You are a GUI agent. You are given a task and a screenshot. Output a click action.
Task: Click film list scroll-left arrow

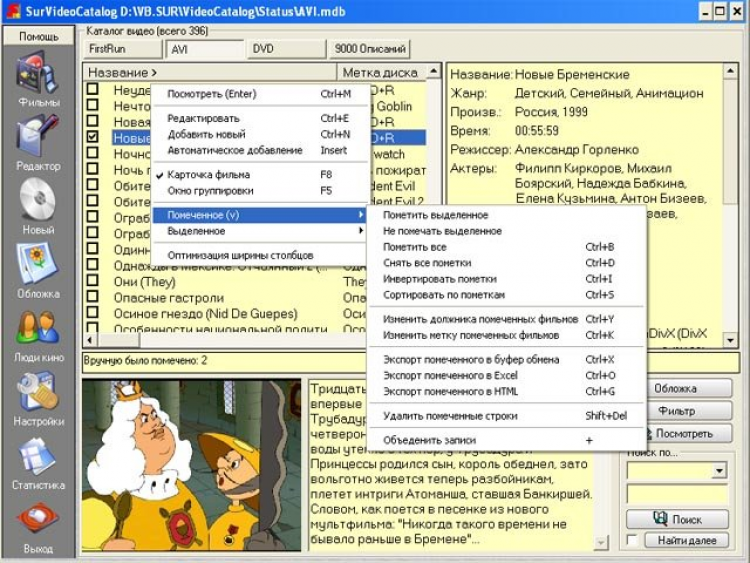click(x=90, y=340)
